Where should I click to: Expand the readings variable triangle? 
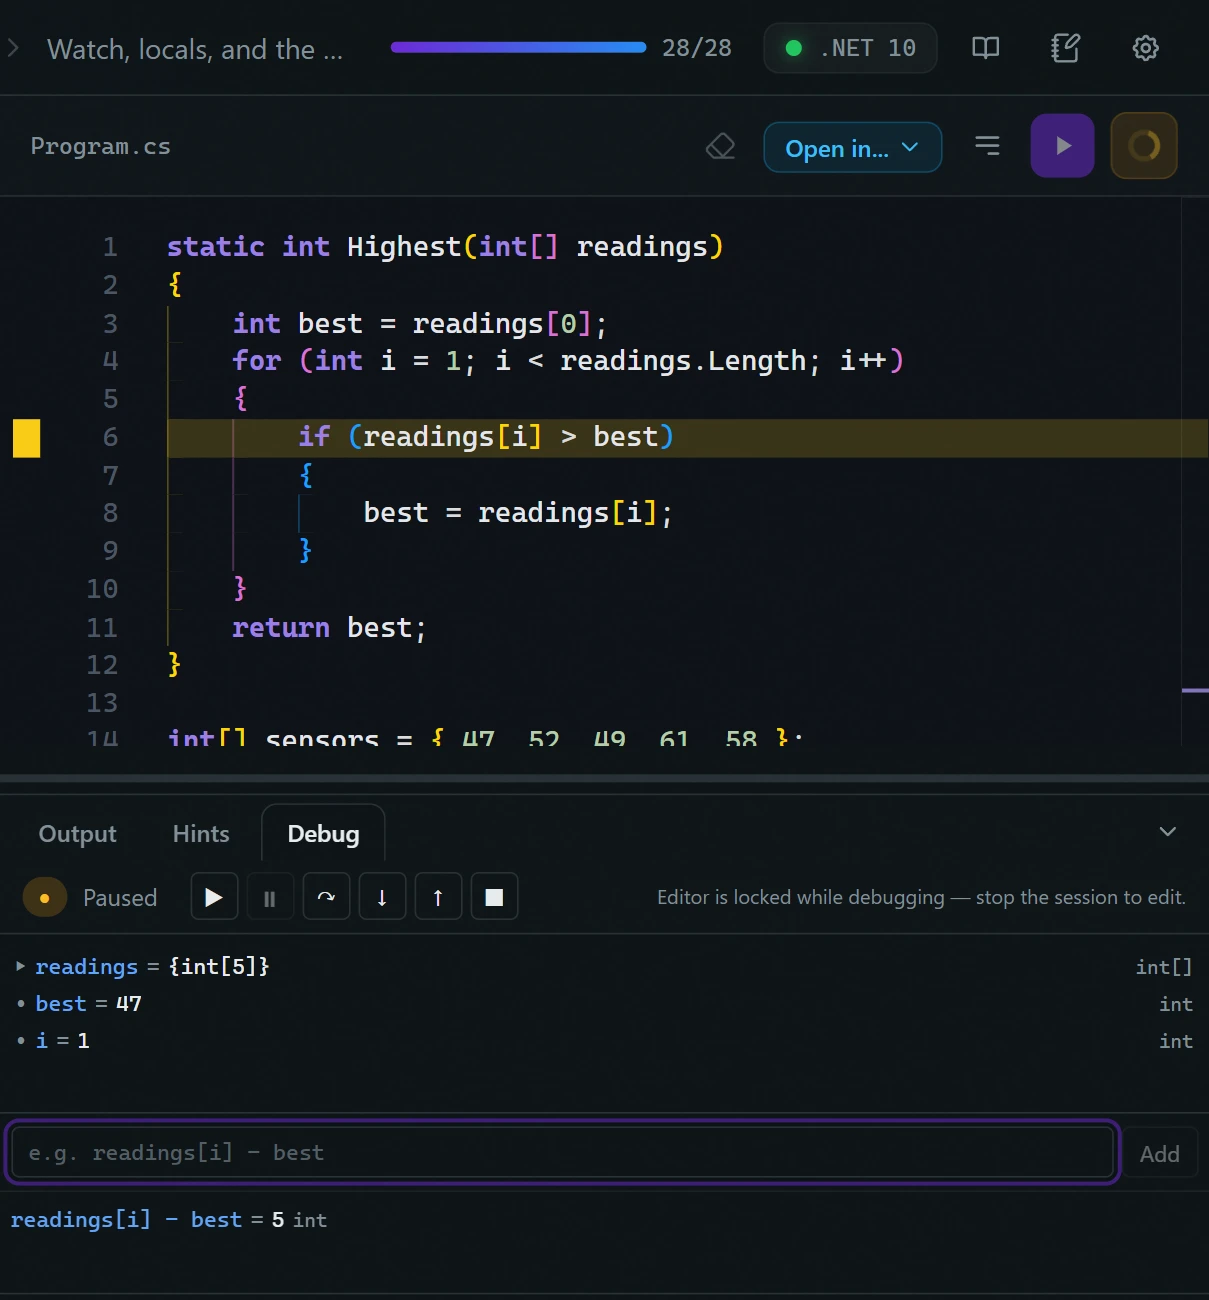[x=20, y=966]
